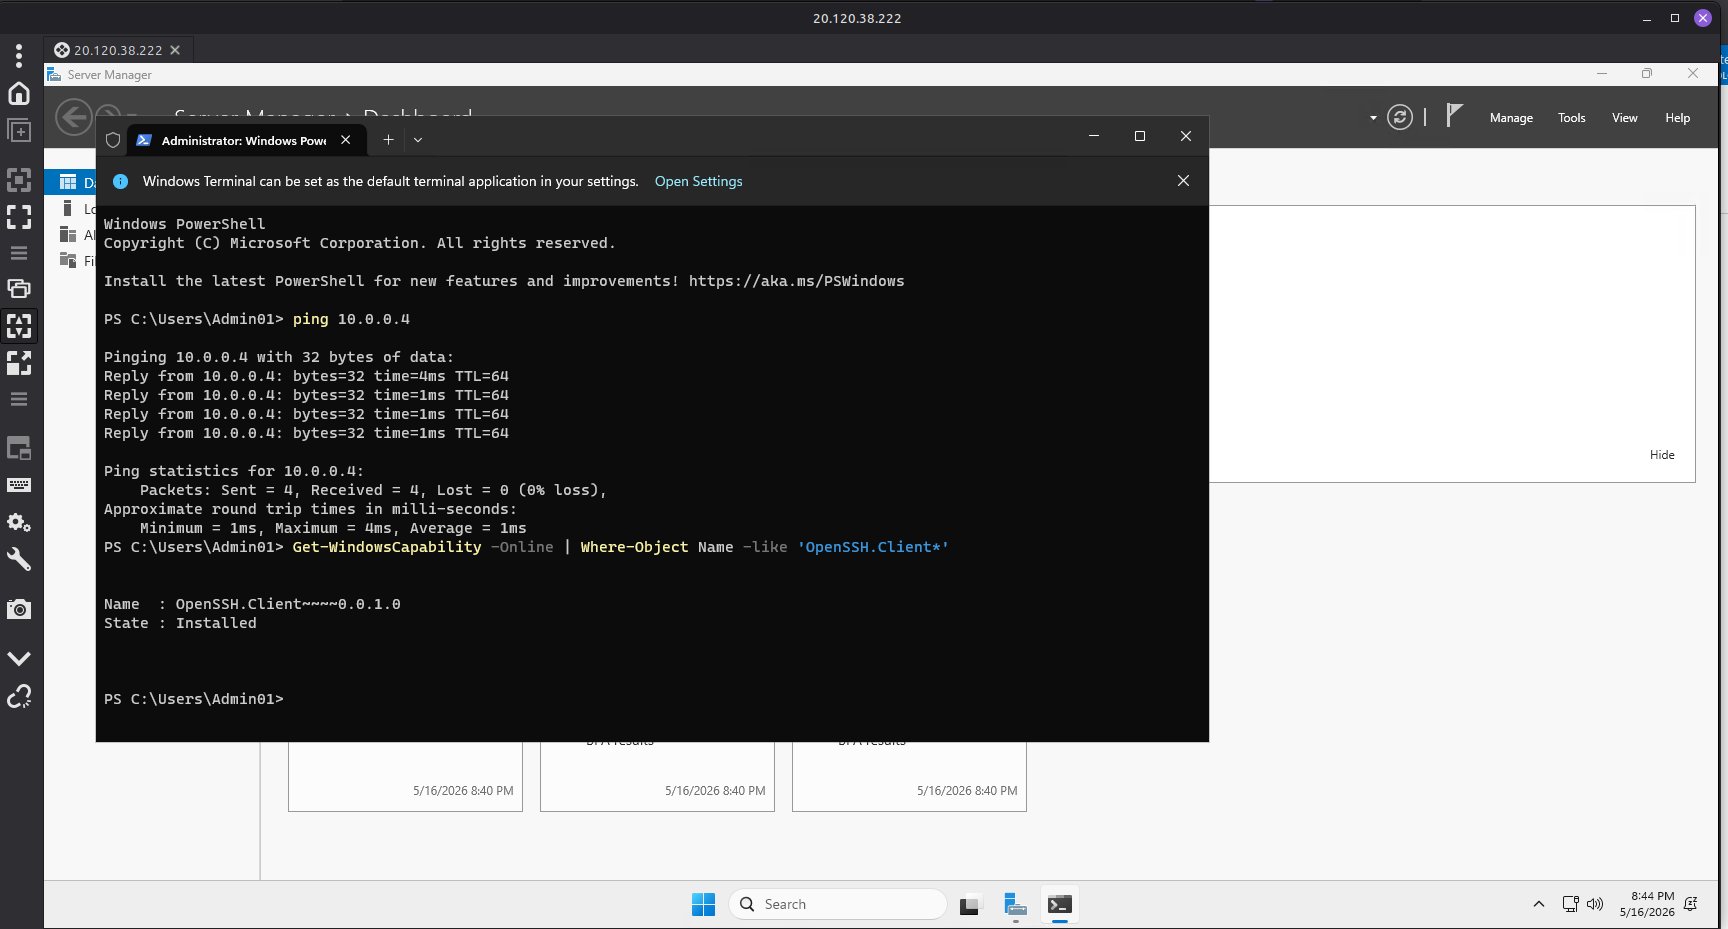Viewport: 1728px width, 929px height.
Task: Select the All Servers icon in Server Manager pane
Action: click(x=68, y=234)
